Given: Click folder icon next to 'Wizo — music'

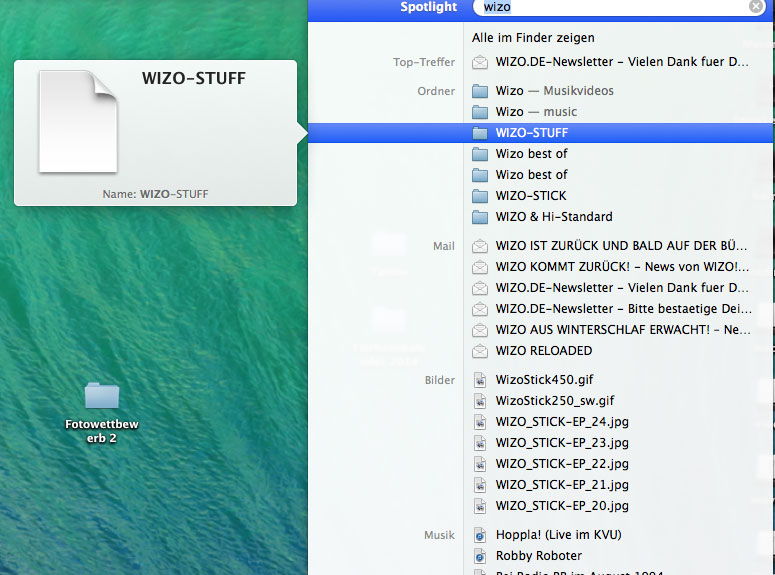Looking at the screenshot, I should click(x=480, y=112).
